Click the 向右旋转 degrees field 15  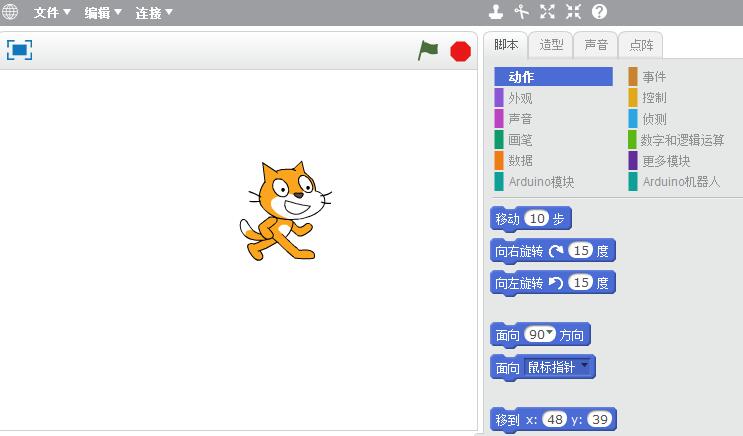[581, 251]
